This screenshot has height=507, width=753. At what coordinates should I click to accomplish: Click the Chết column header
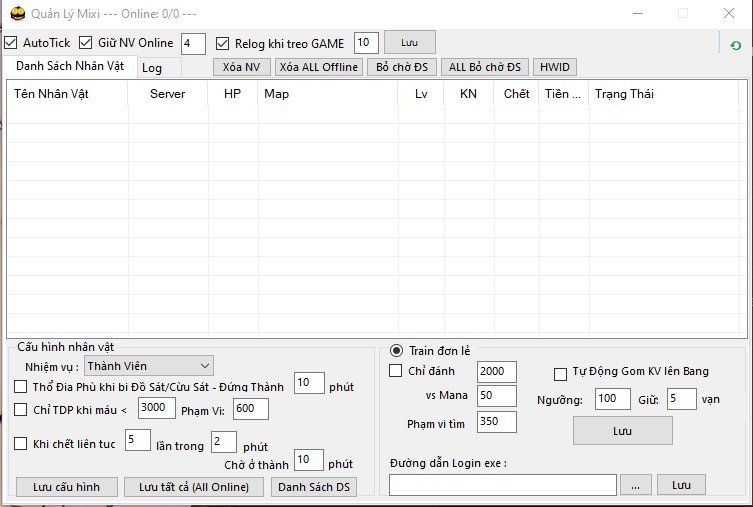pyautogui.click(x=517, y=94)
